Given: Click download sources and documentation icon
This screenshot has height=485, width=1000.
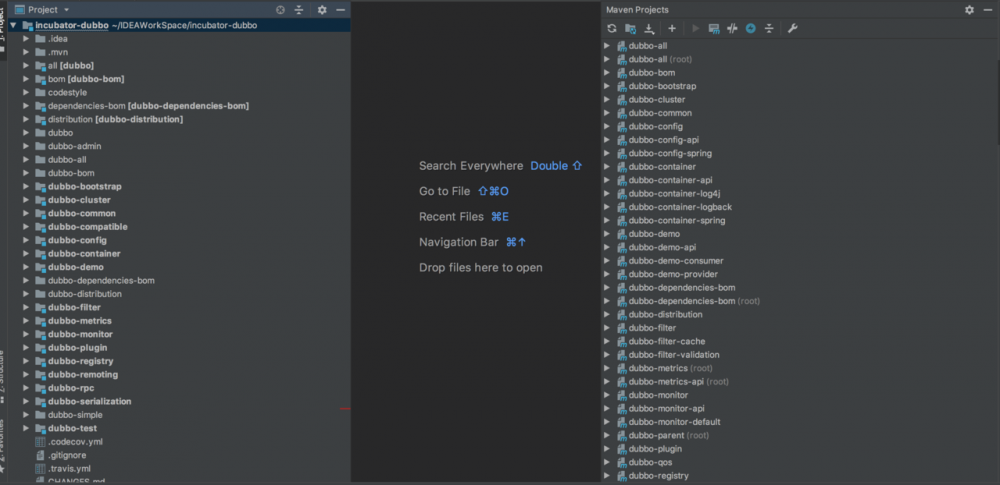Looking at the screenshot, I should (x=649, y=29).
